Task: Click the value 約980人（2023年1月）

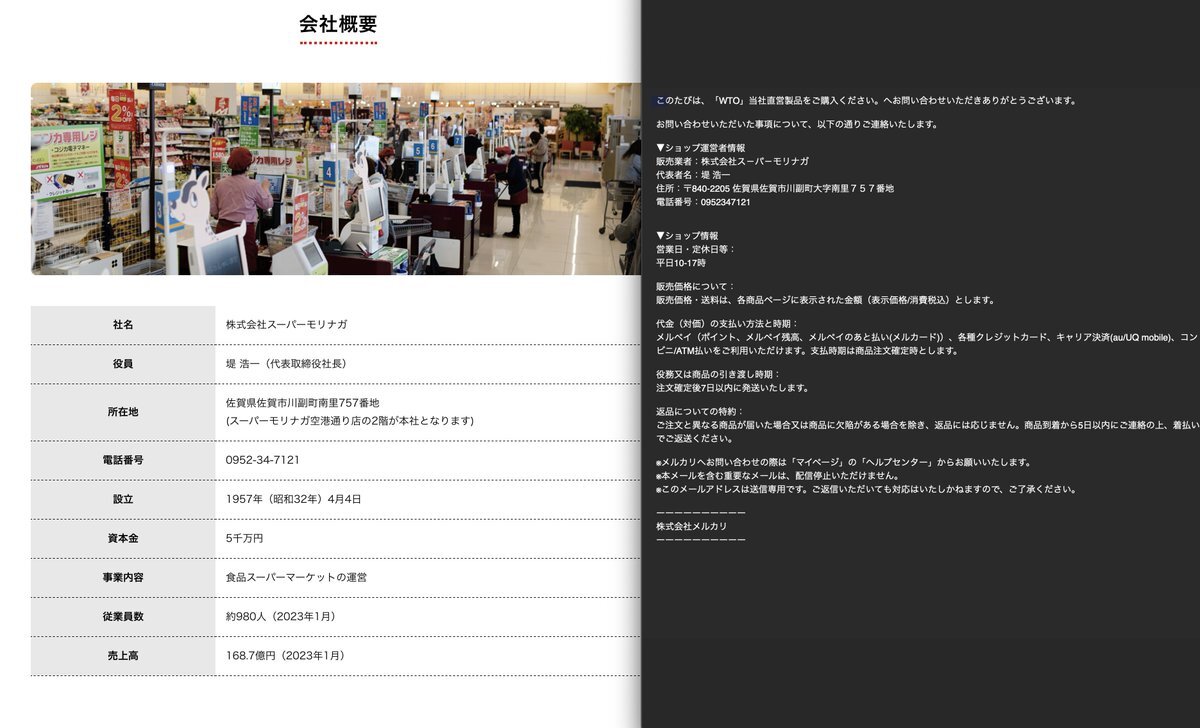Action: click(281, 616)
